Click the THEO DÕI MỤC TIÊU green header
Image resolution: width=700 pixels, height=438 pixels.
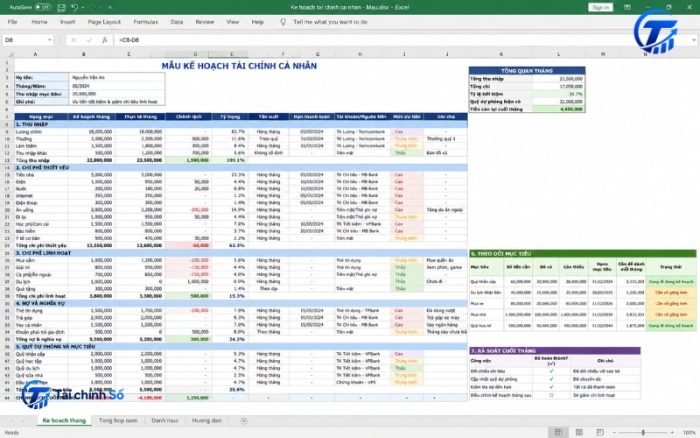pos(583,254)
